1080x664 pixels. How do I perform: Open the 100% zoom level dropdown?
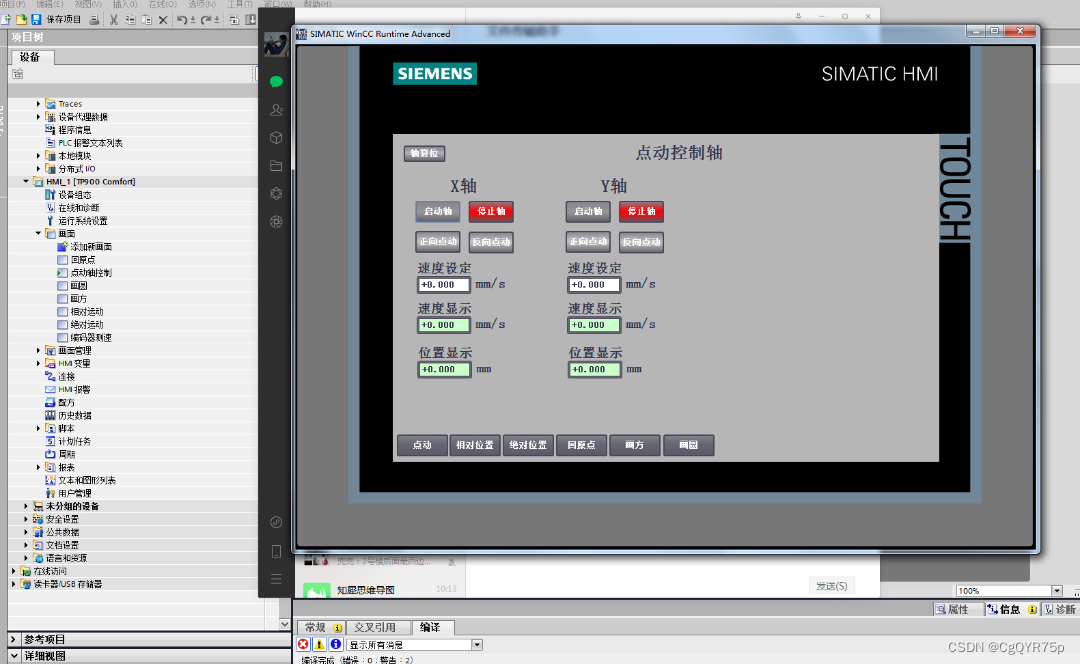(x=1057, y=590)
